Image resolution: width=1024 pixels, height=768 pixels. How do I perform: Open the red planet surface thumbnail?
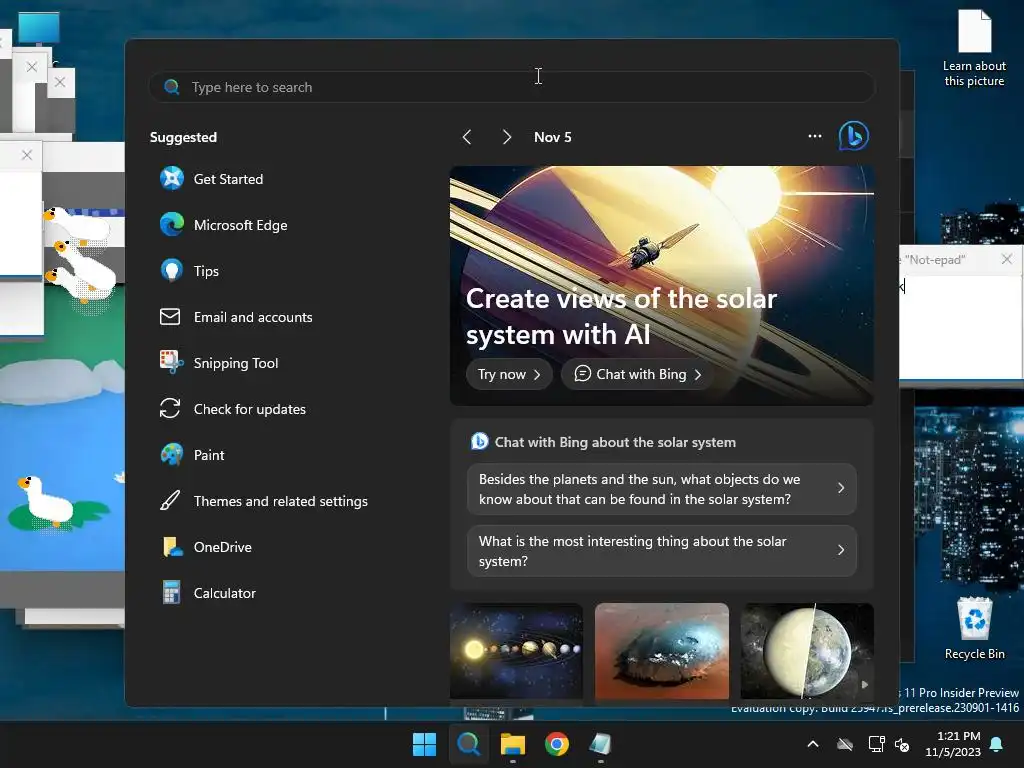click(x=662, y=650)
